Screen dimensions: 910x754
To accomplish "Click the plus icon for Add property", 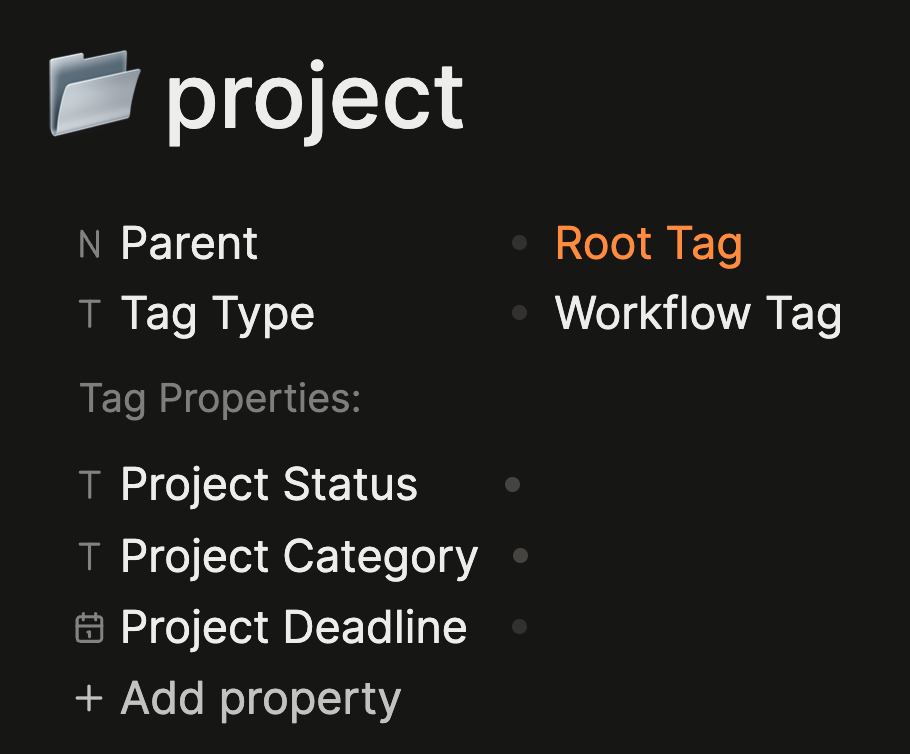I will tap(89, 698).
